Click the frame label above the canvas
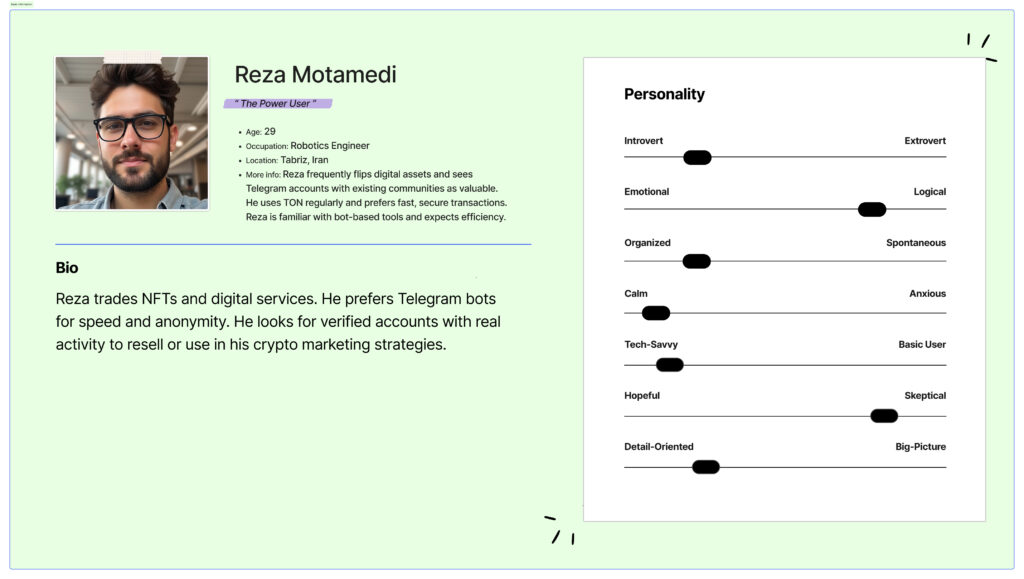 [x=21, y=4]
